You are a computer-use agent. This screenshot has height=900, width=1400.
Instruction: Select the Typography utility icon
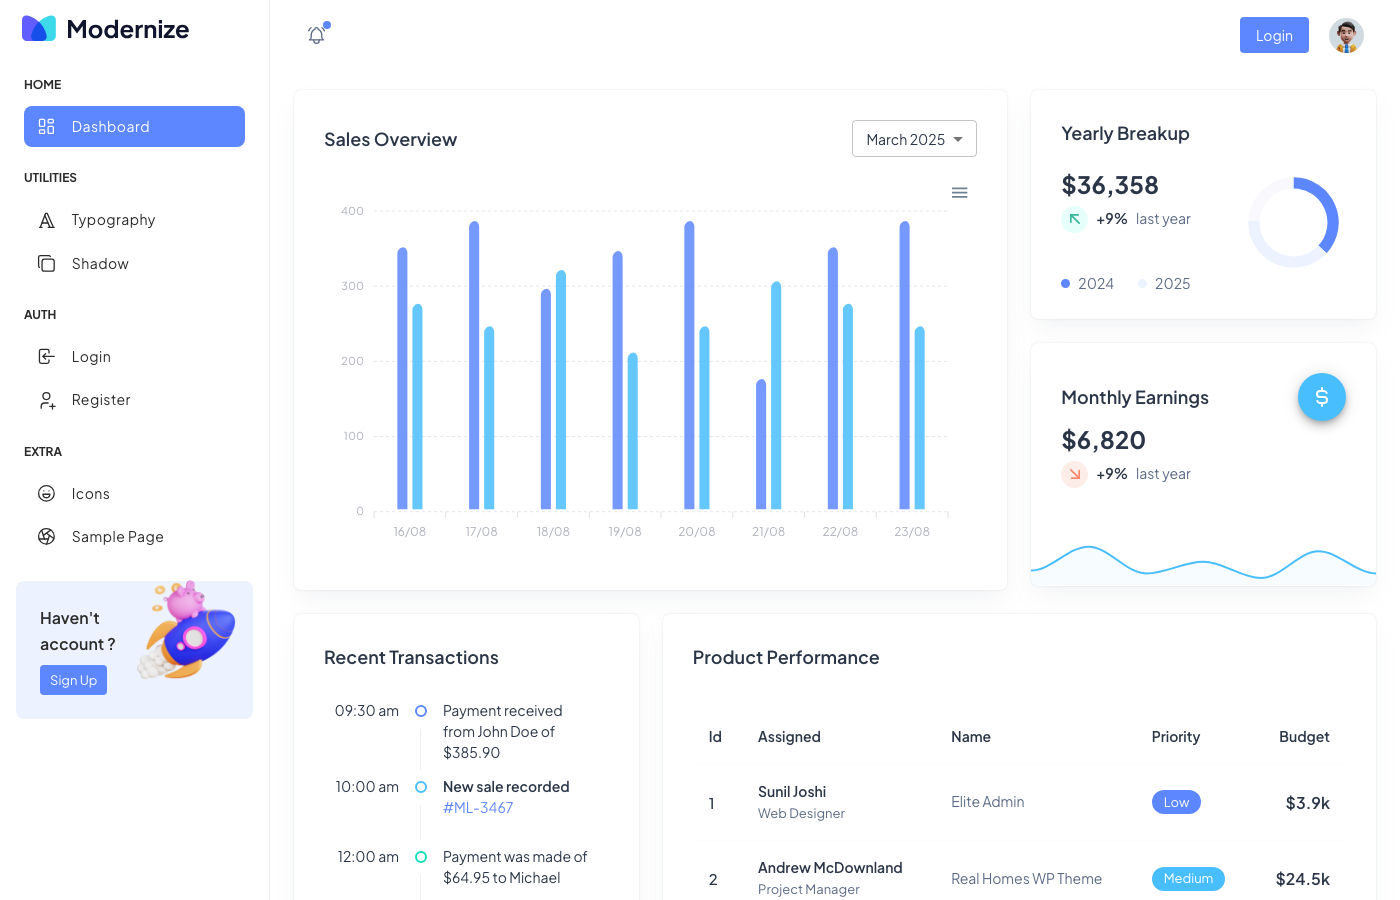(x=47, y=219)
